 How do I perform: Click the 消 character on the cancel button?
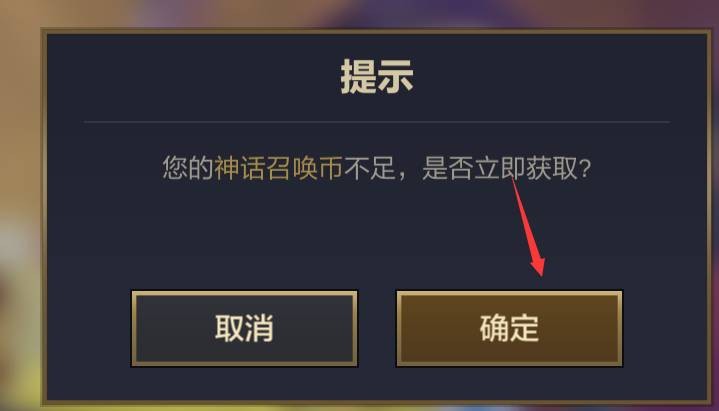coord(260,328)
